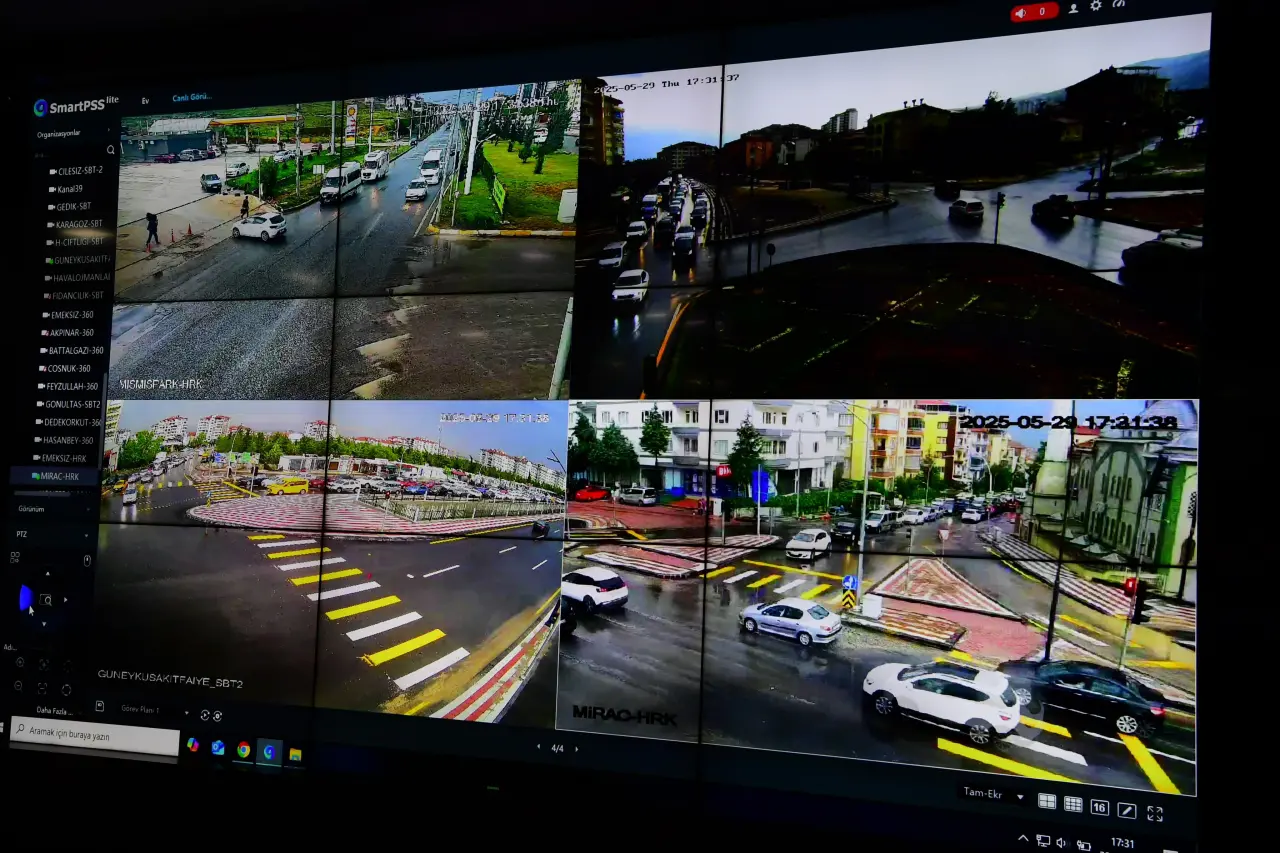The image size is (1280, 853).
Task: Start the task plan tour play icon
Action: [205, 715]
